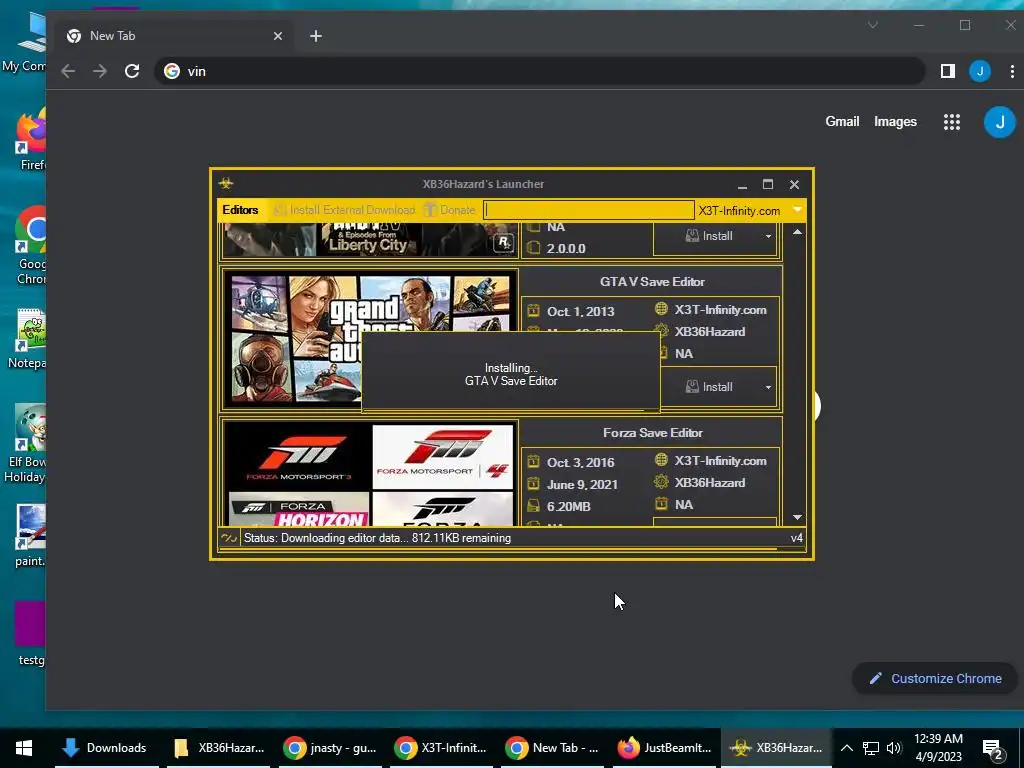Click the icon beside Forza NA entry
Viewport: 1024px width, 768px height.
[x=662, y=504]
